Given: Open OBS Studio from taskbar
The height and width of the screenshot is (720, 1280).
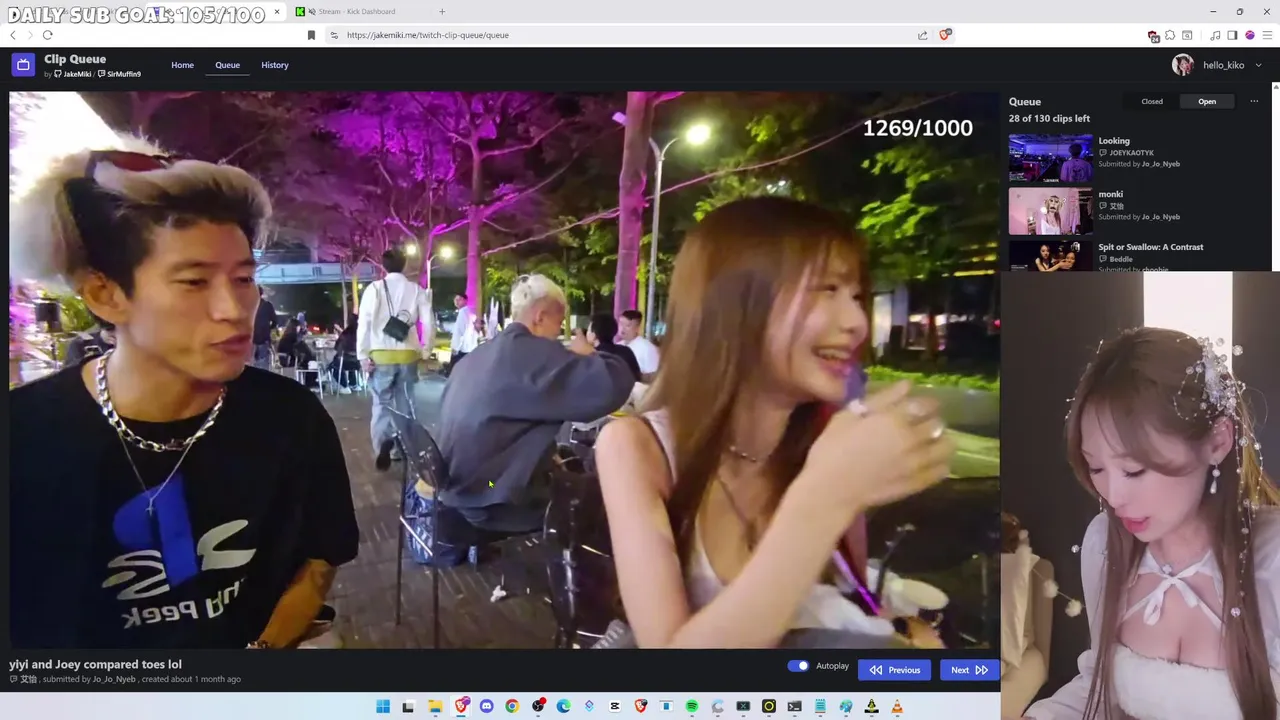Looking at the screenshot, I should coord(539,707).
